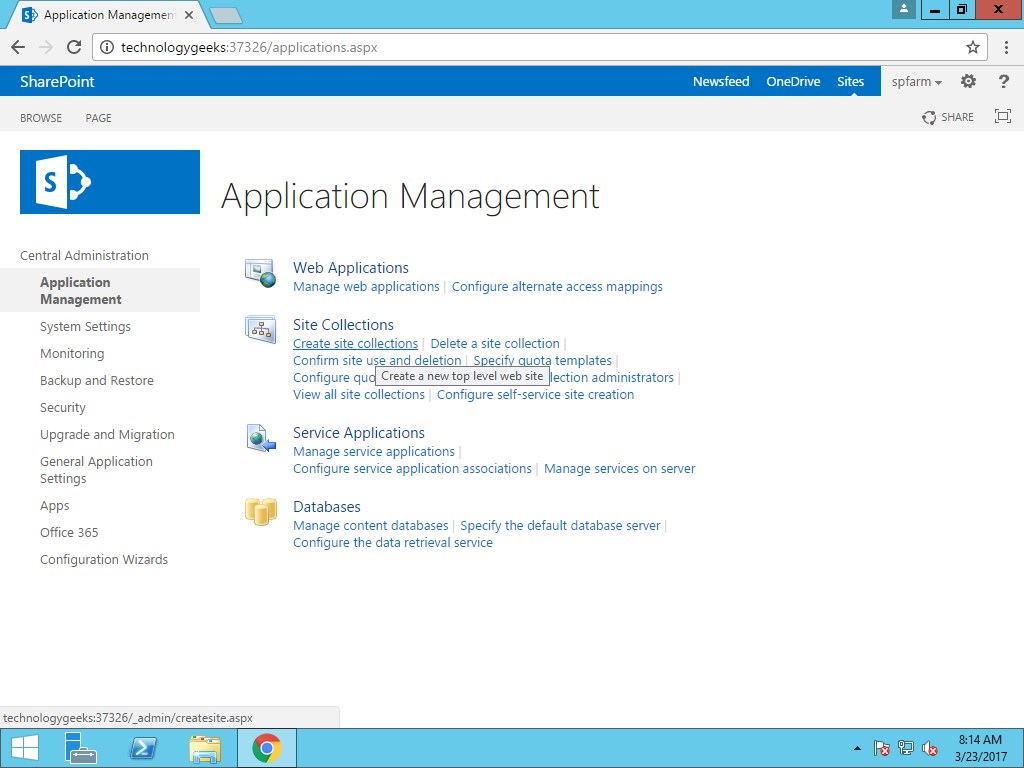Viewport: 1024px width, 768px height.
Task: Open PowerShell from the taskbar
Action: click(143, 748)
